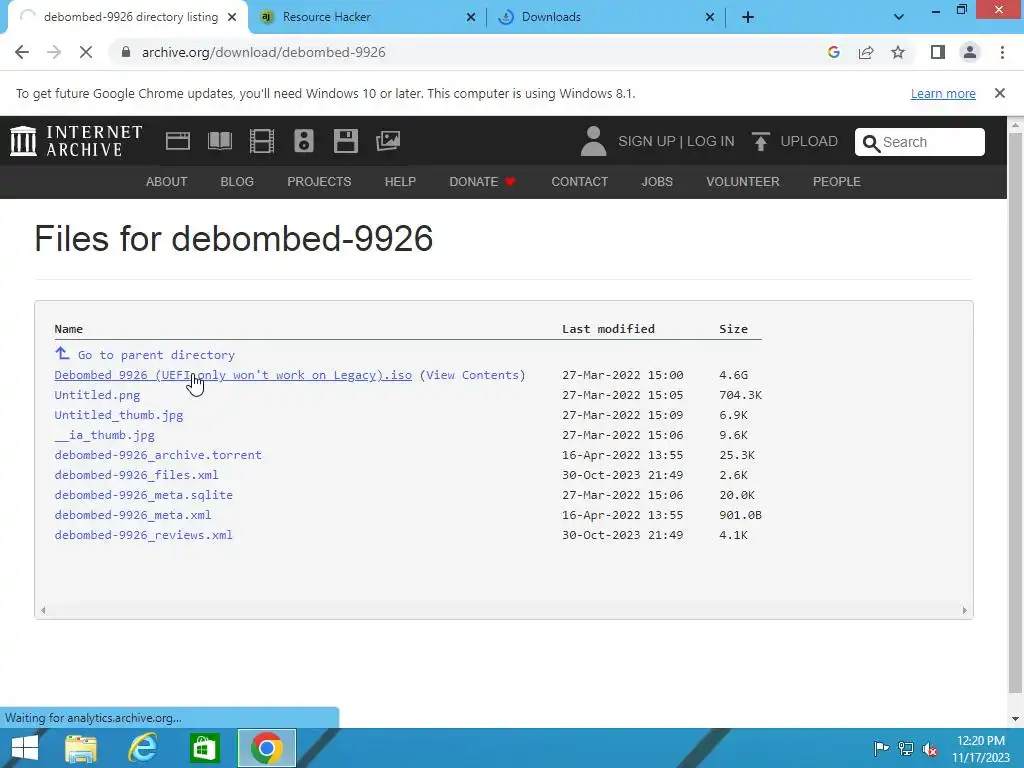Click the Learn more link
This screenshot has height=768, width=1024.
(943, 93)
